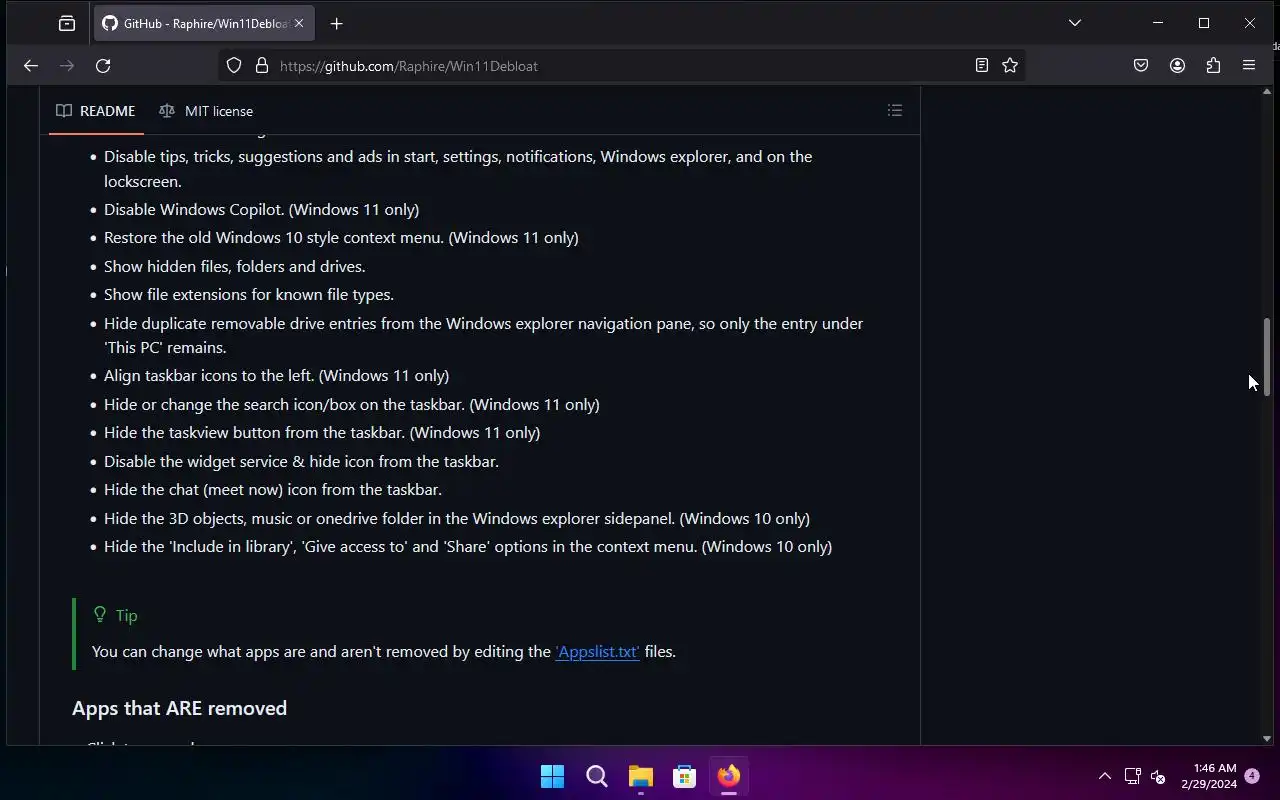Click the Tip callout label
Image resolution: width=1280 pixels, height=800 pixels.
(115, 615)
